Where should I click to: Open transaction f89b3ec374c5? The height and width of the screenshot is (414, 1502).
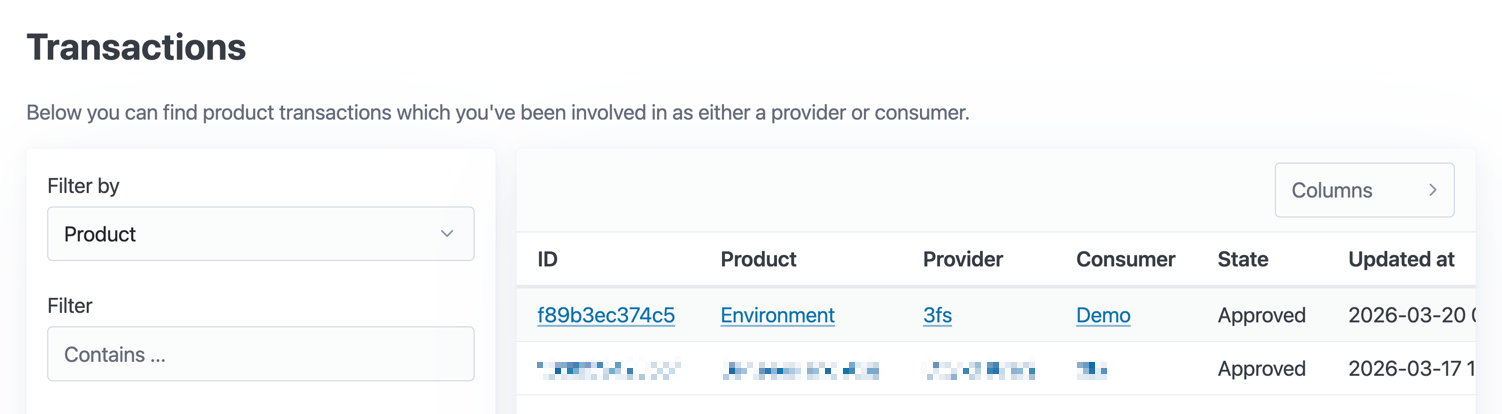[606, 315]
